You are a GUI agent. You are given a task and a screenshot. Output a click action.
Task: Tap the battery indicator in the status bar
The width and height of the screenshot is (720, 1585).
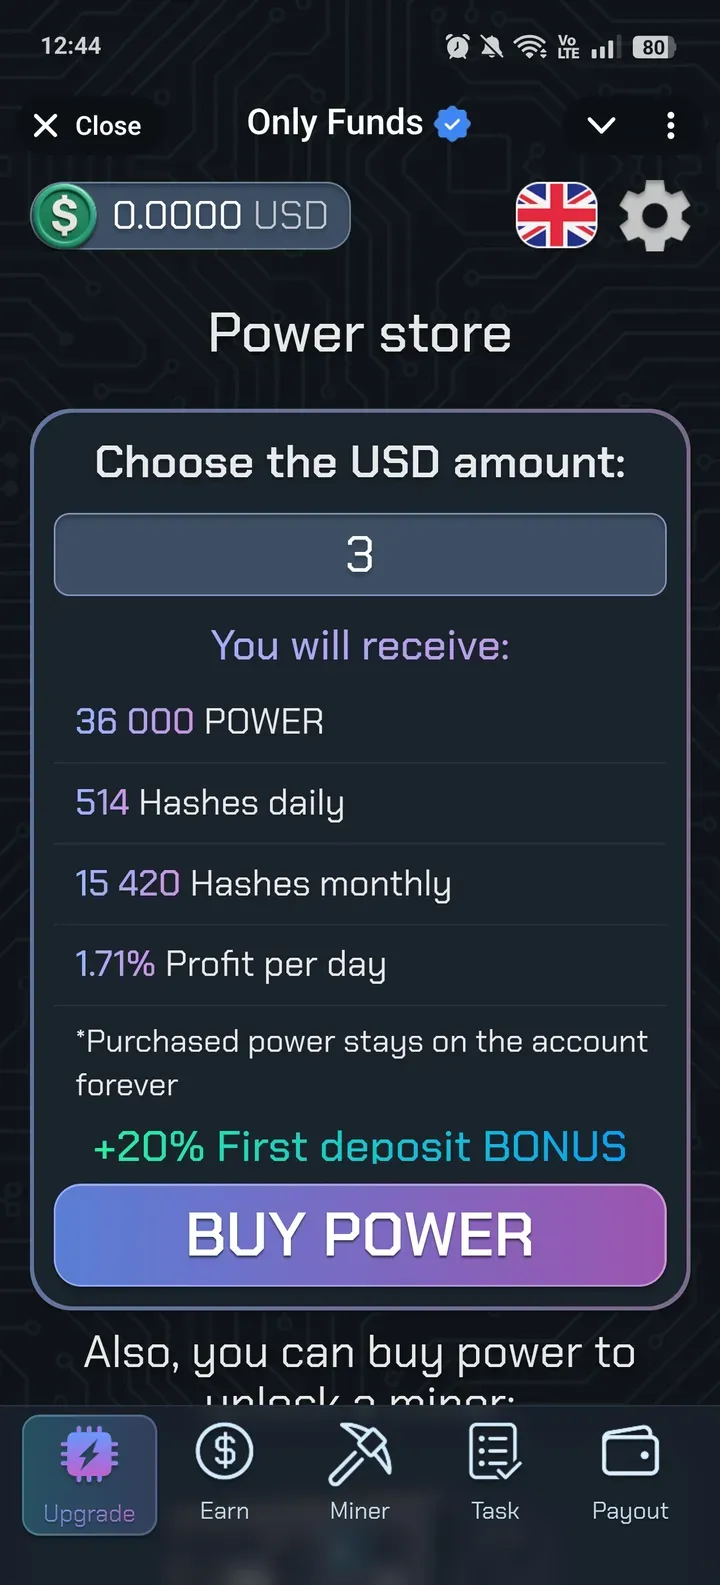point(654,46)
